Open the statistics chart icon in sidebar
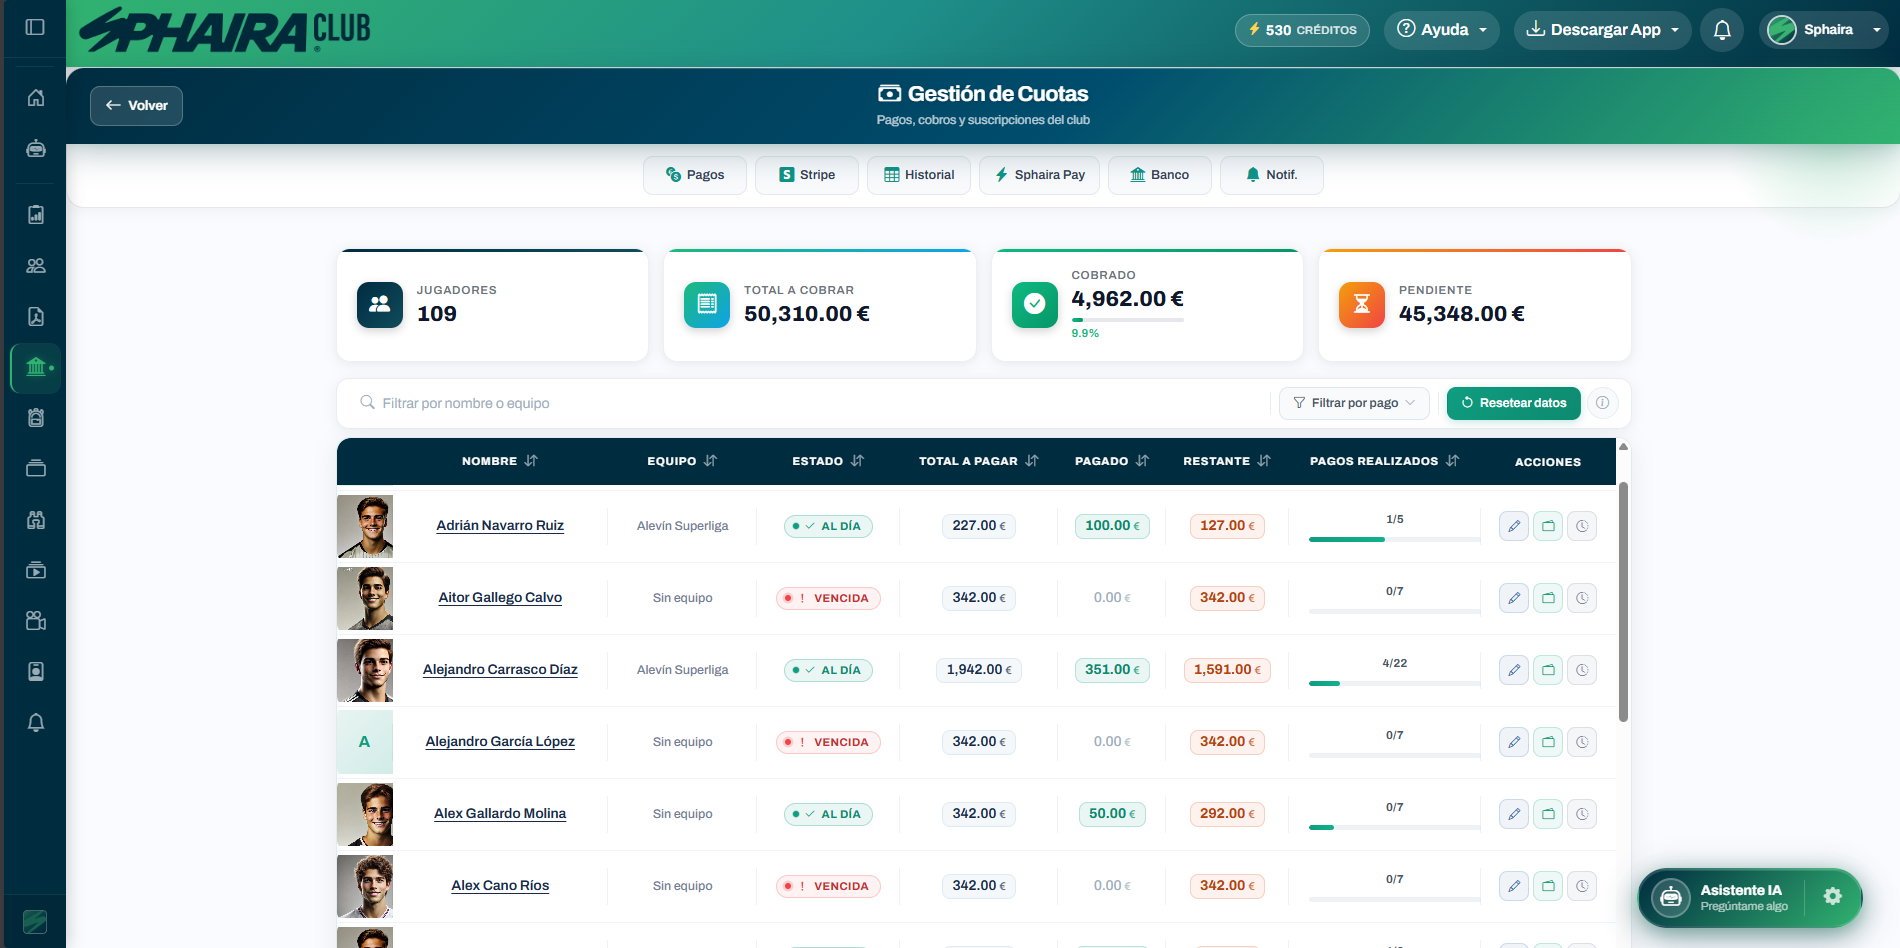This screenshot has width=1900, height=948. 36,214
